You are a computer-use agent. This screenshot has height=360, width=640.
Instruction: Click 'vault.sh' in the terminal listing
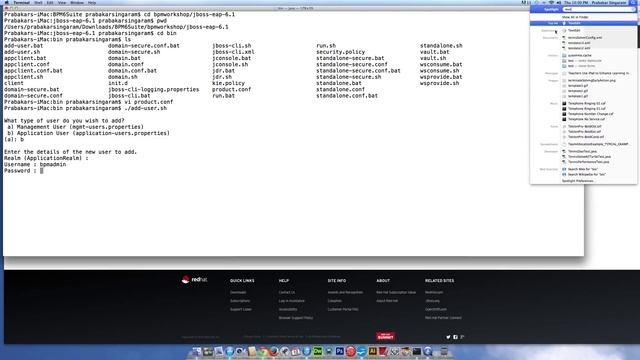tap(433, 58)
